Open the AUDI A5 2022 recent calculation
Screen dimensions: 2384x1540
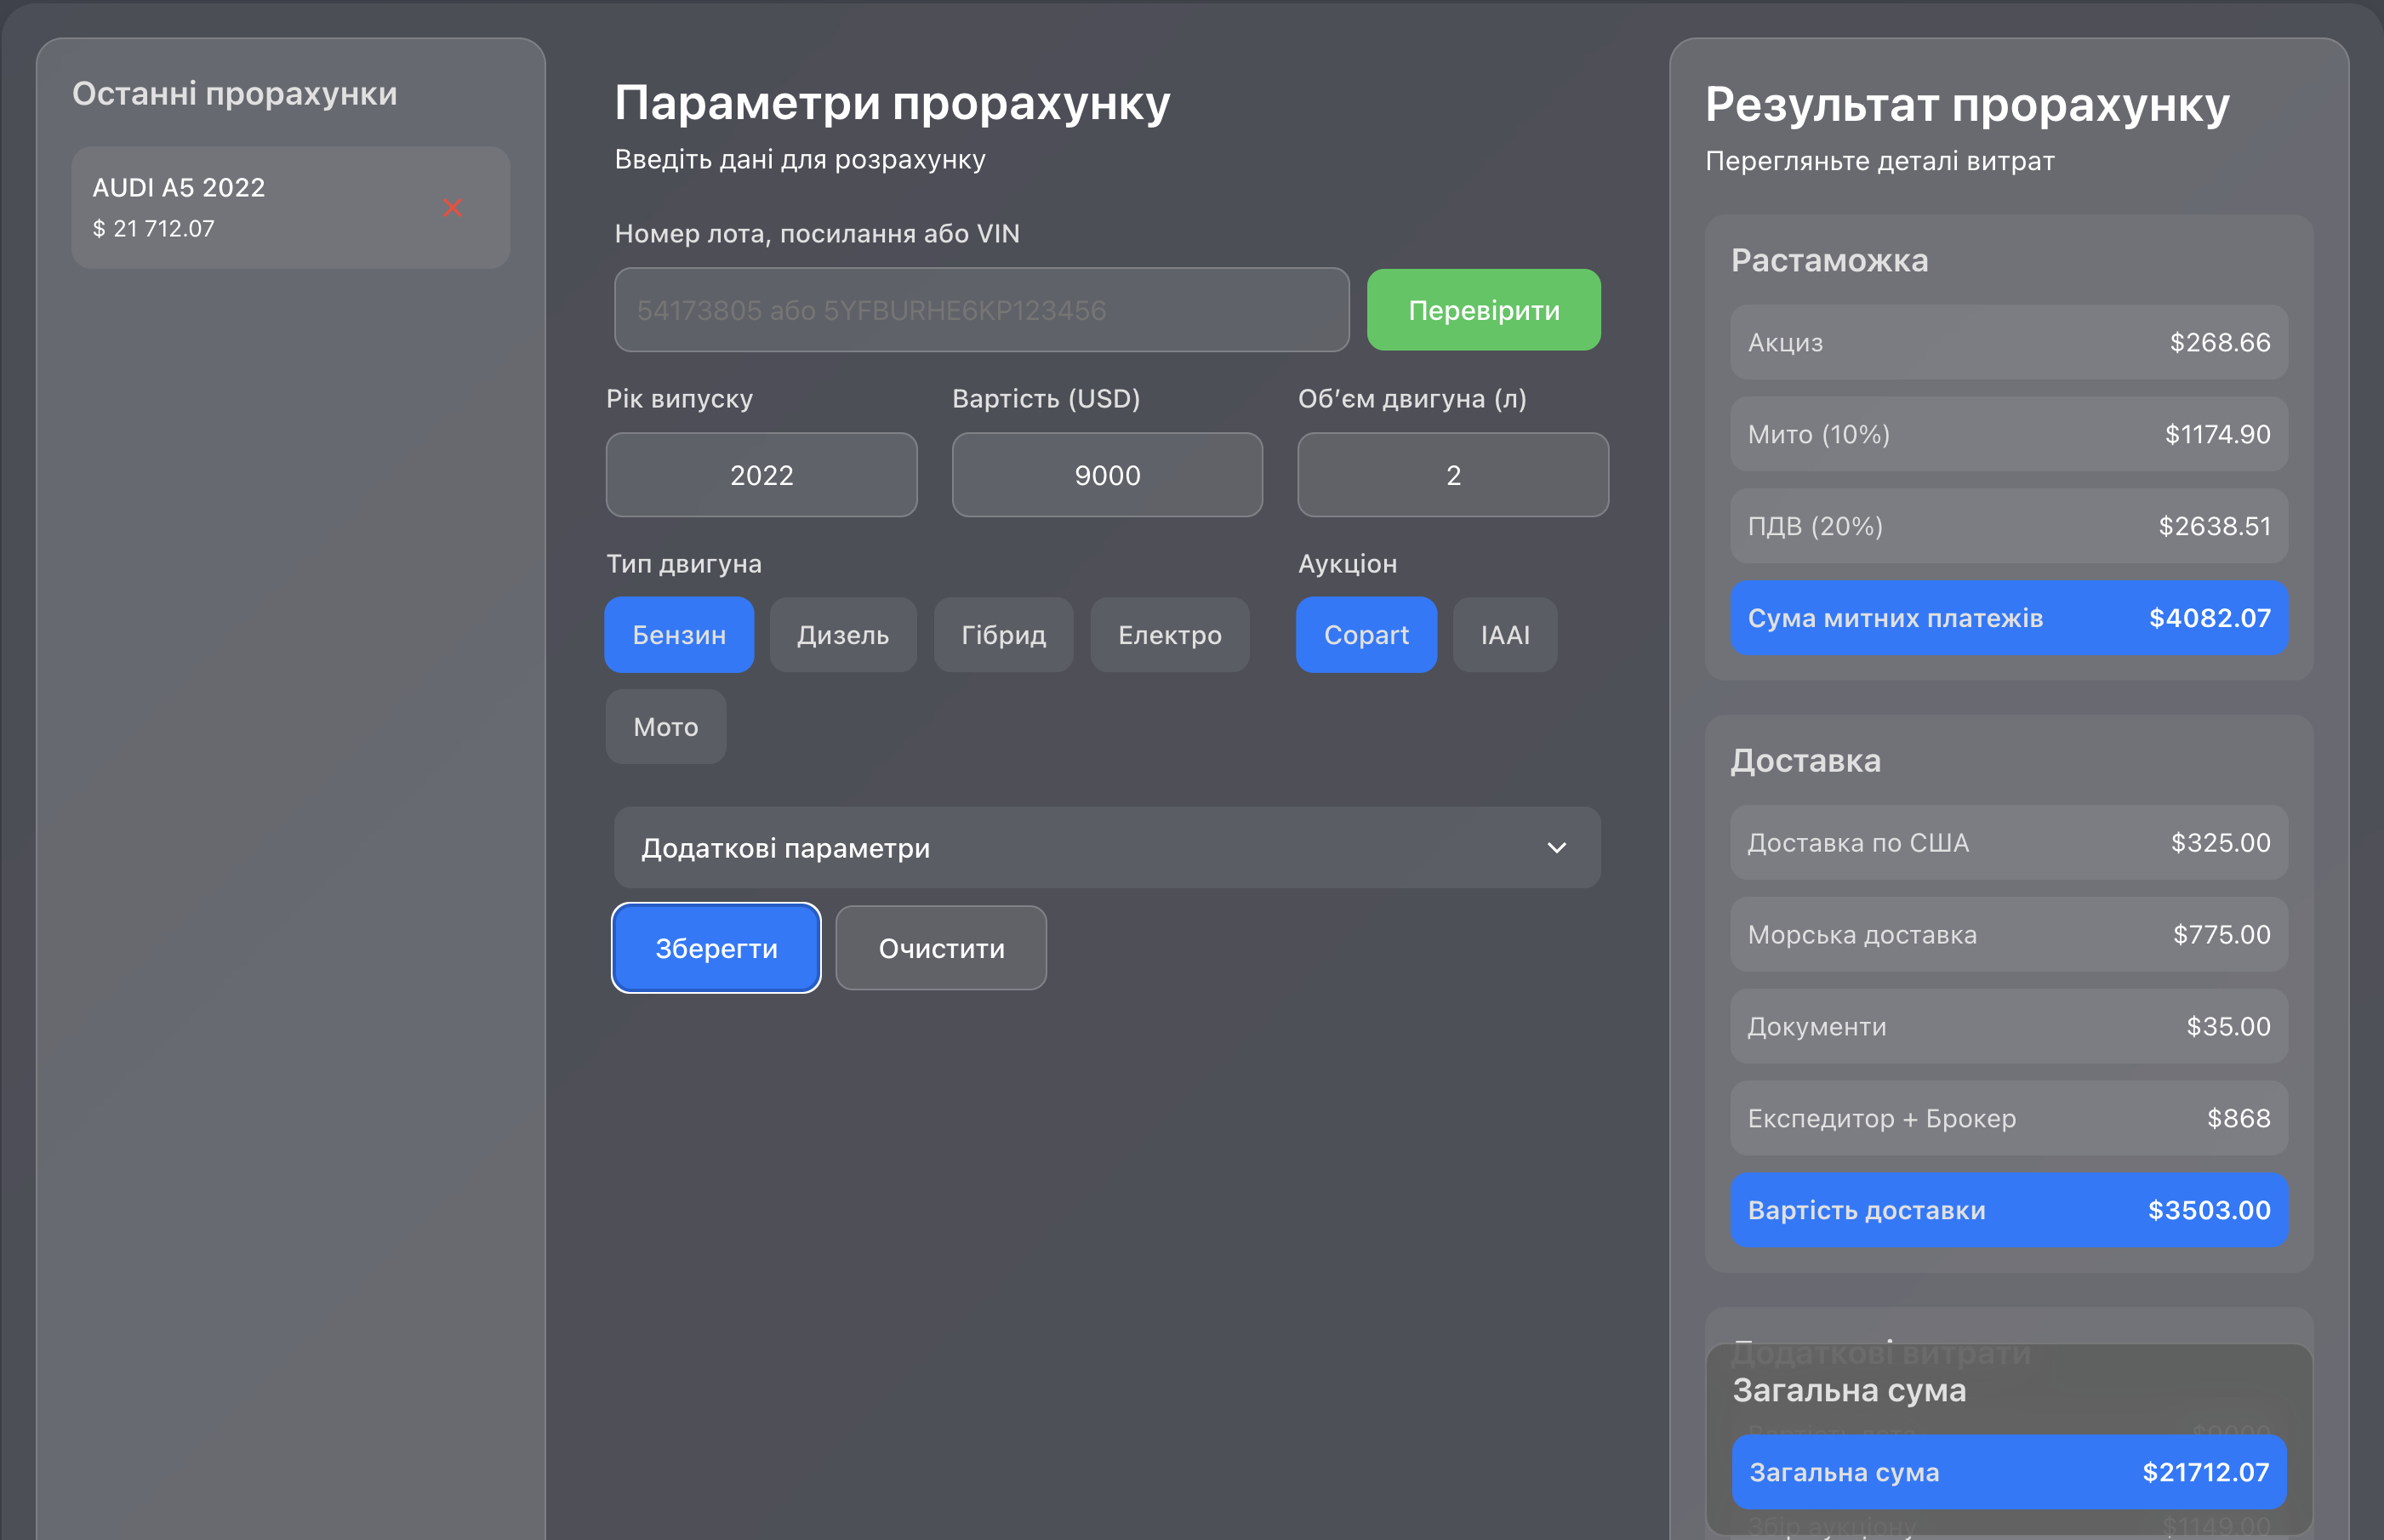click(x=250, y=207)
